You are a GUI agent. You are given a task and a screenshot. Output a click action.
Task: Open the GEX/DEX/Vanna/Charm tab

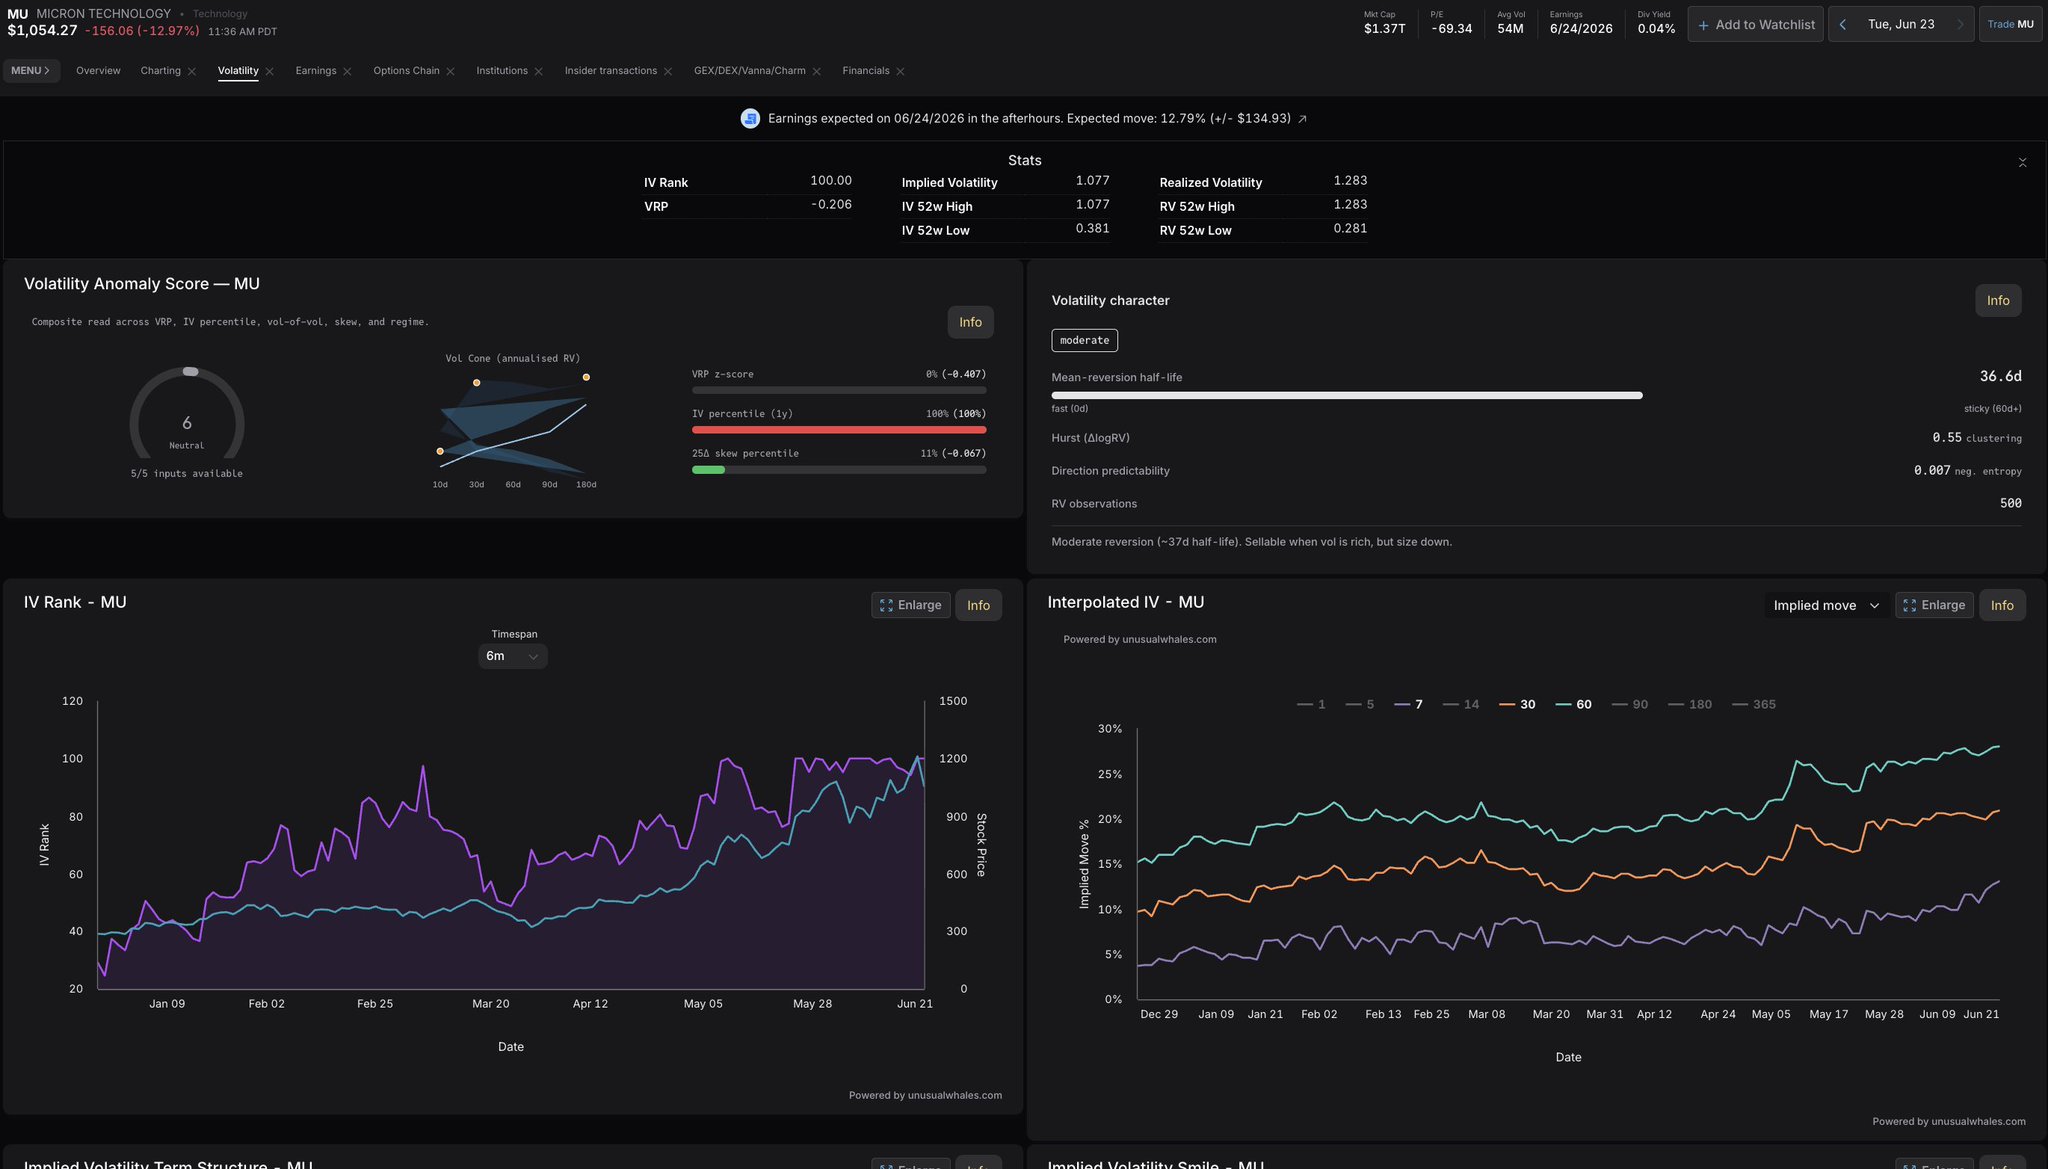750,71
